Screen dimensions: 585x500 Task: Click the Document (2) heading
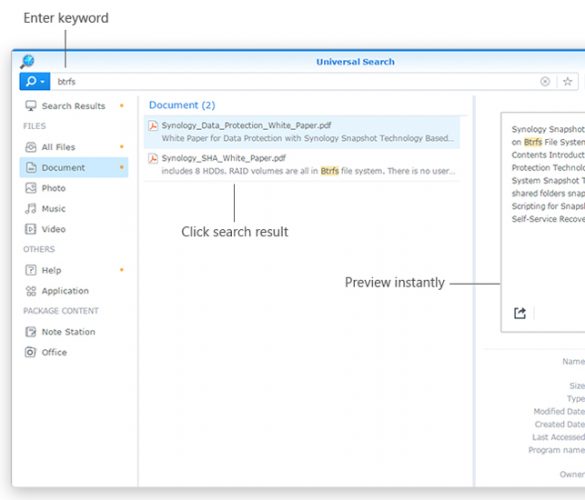pyautogui.click(x=182, y=105)
